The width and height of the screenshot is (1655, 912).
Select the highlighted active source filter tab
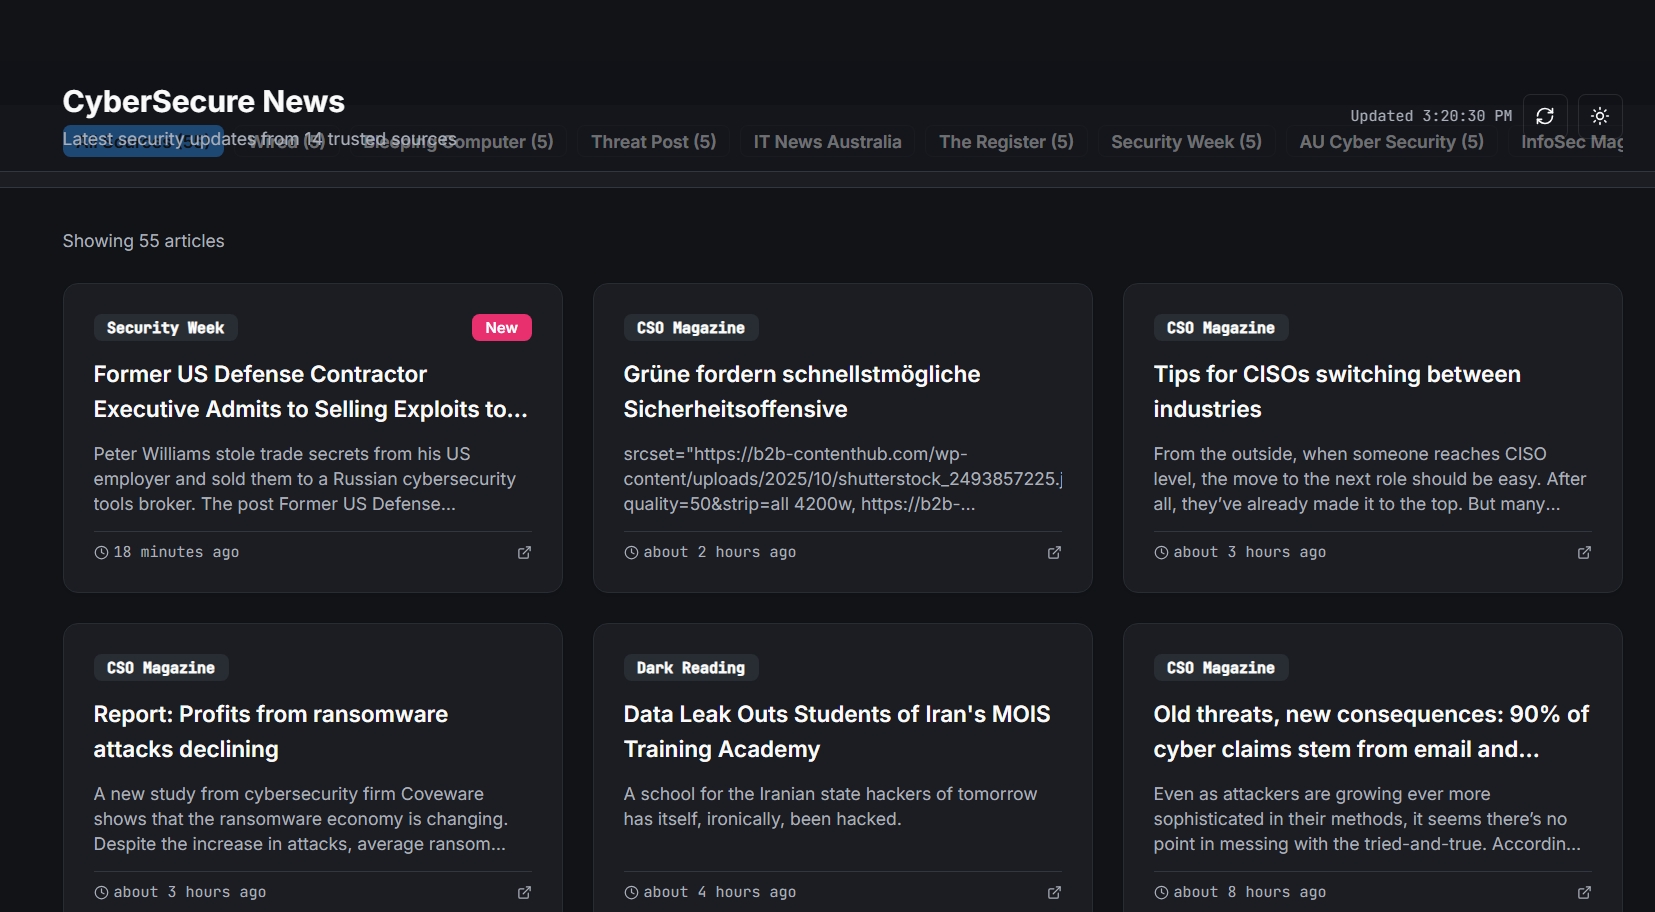point(142,142)
